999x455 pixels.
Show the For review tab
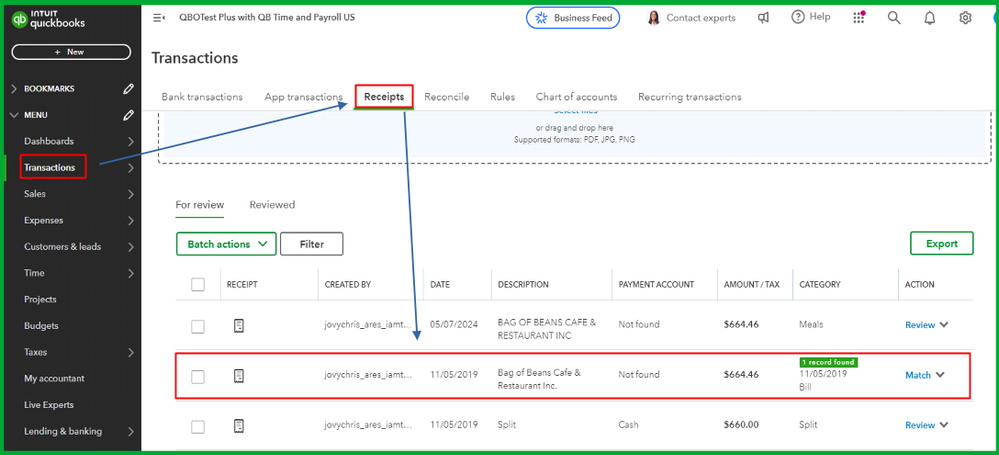[x=199, y=205]
